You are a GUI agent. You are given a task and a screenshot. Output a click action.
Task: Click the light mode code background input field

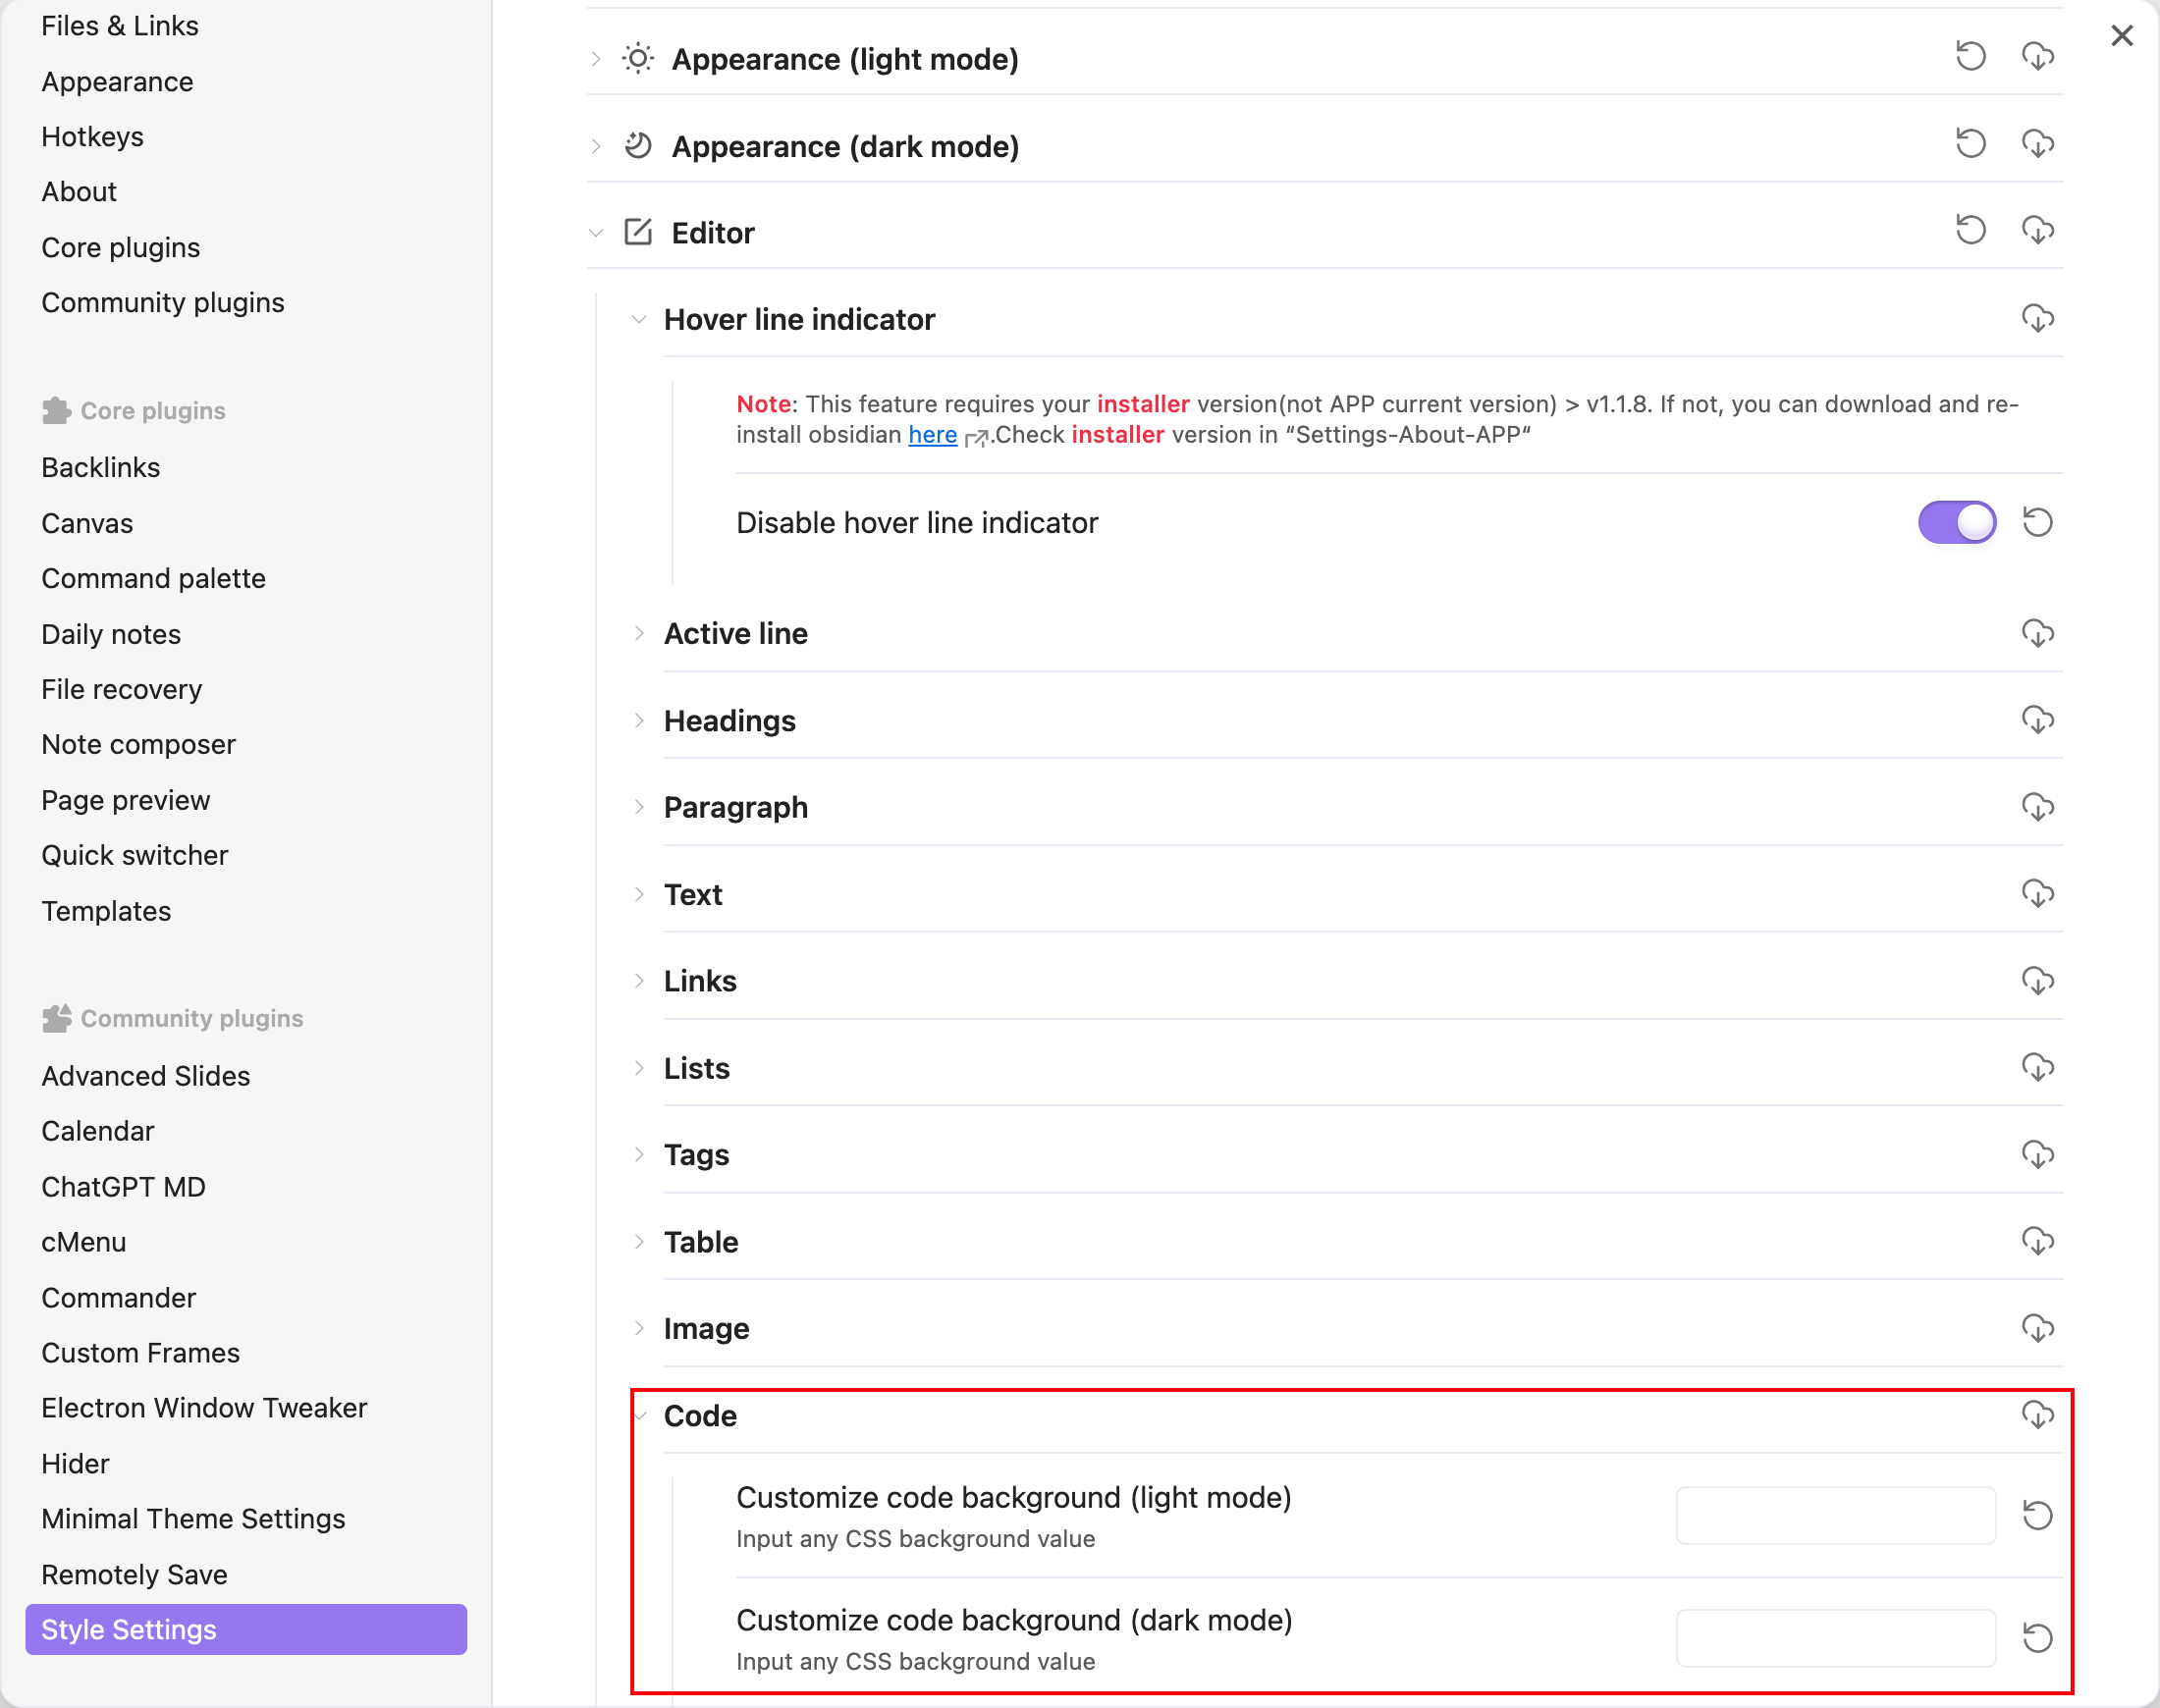point(1834,1515)
